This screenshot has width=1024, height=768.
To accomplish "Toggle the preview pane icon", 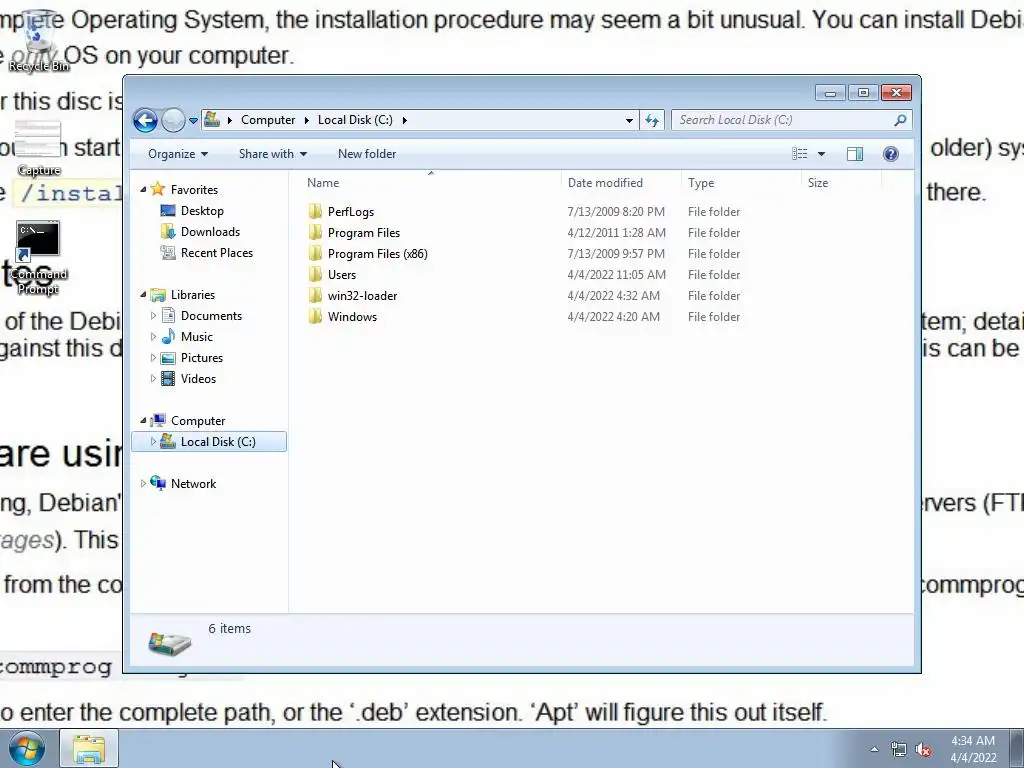I will (x=854, y=153).
